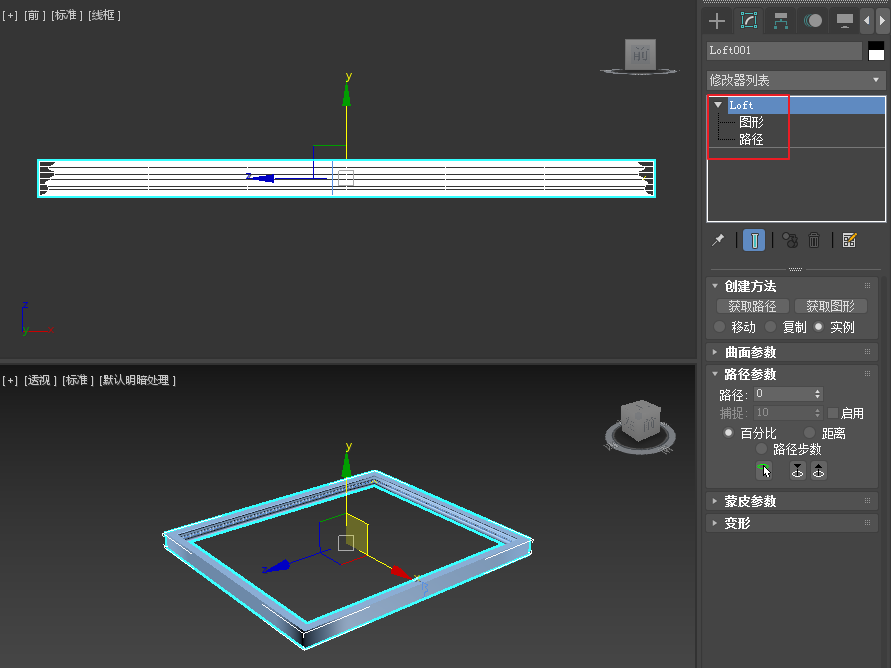Choose the 距离 radio option

(810, 433)
